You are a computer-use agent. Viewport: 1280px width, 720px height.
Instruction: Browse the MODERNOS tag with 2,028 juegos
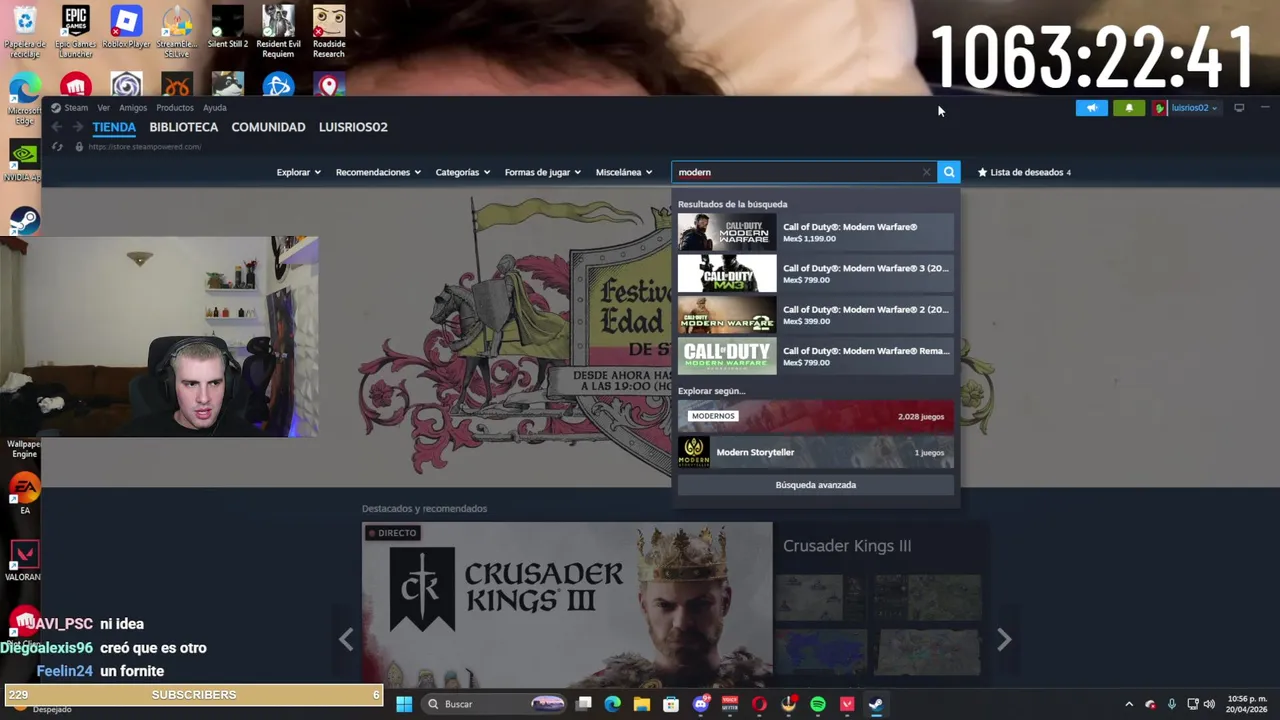815,416
